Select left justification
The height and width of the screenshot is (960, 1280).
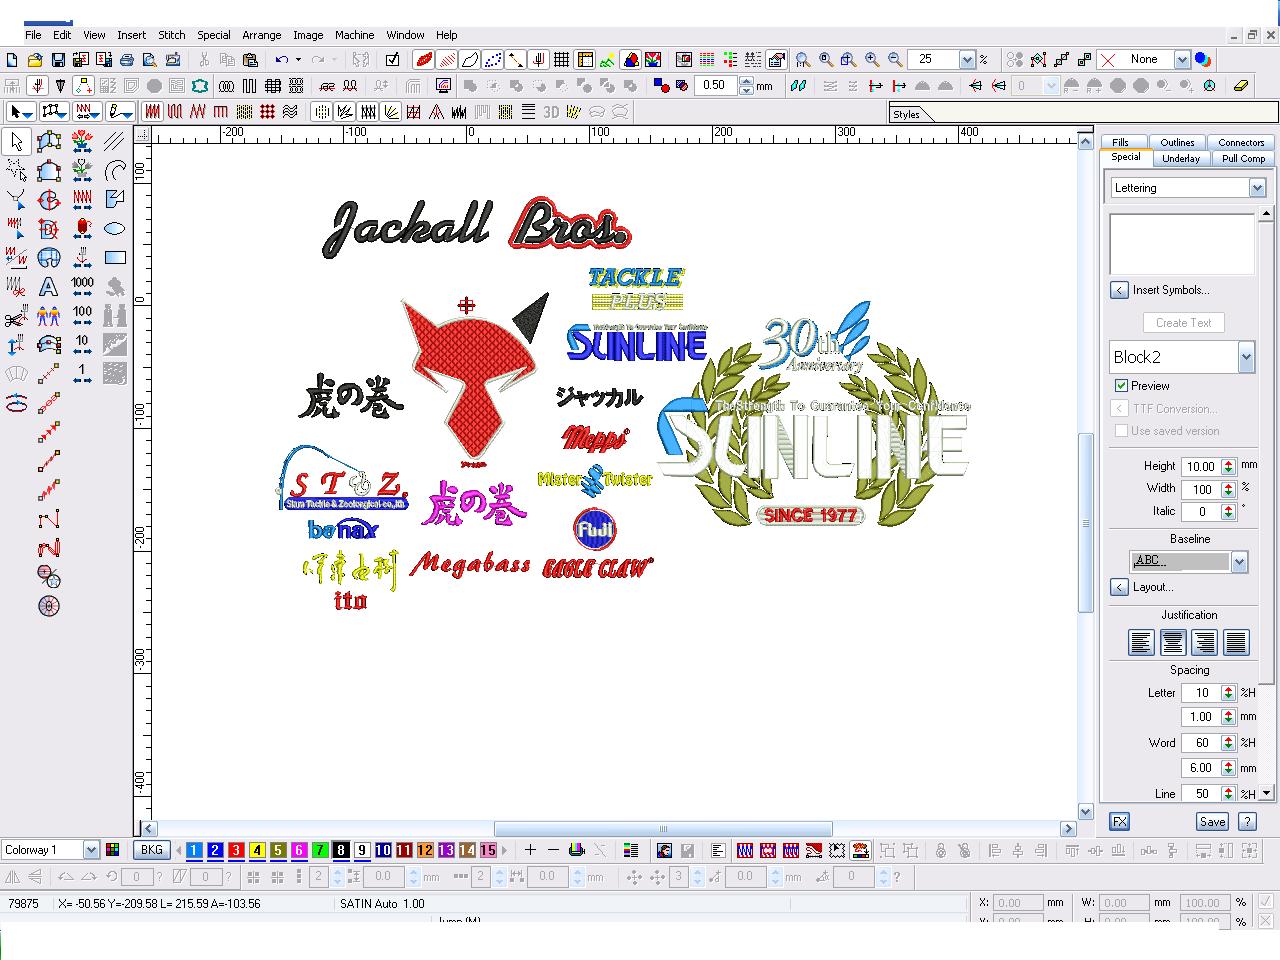[1141, 643]
